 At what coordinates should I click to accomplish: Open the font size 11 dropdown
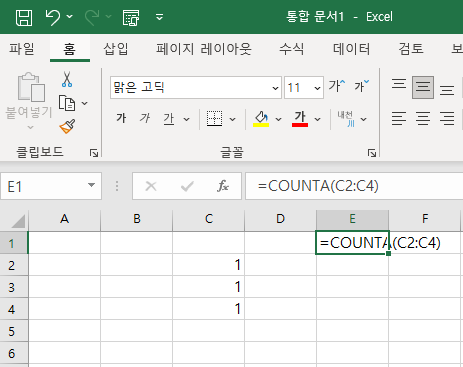coord(317,88)
